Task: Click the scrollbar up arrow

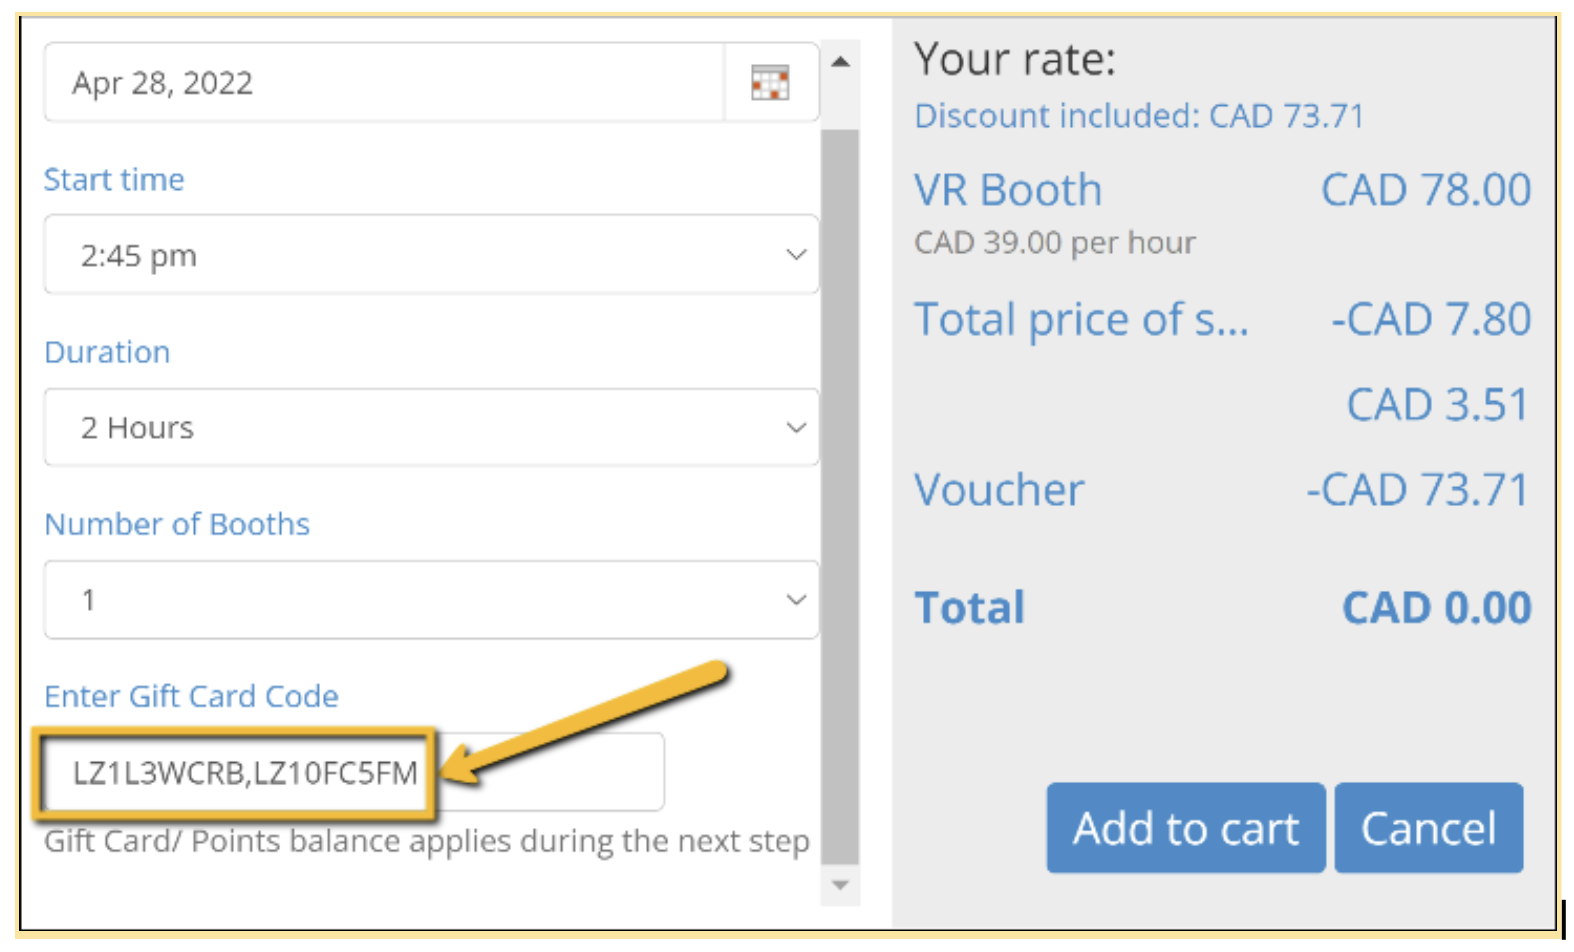Action: pos(841,62)
